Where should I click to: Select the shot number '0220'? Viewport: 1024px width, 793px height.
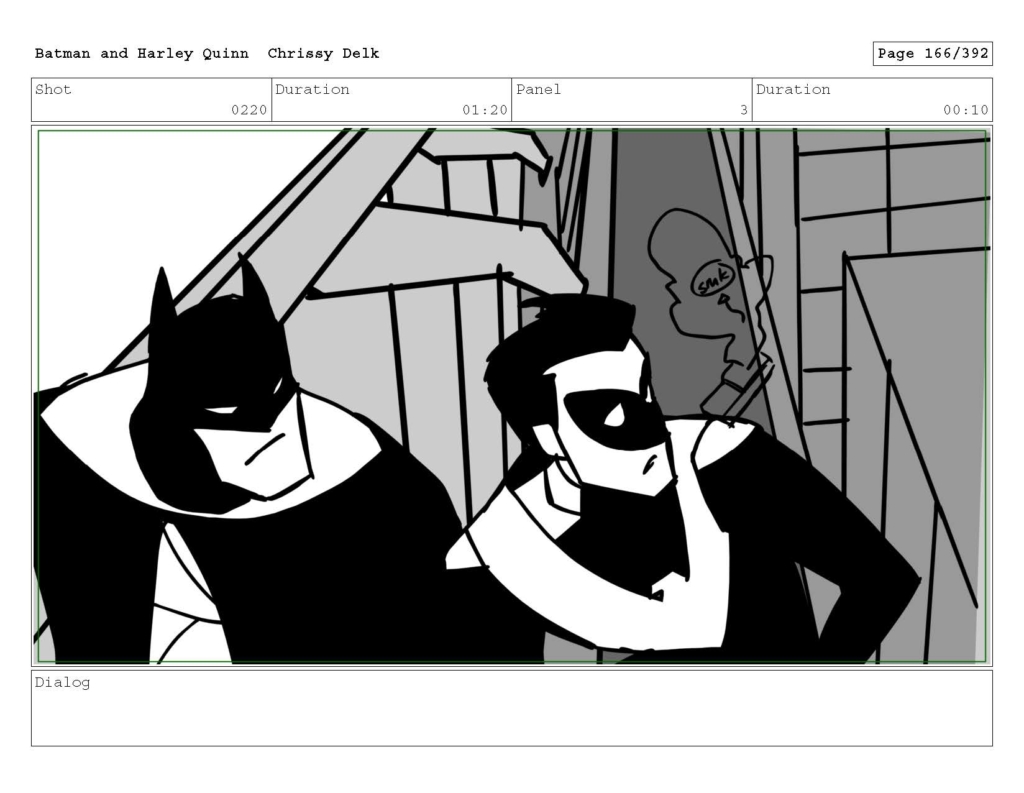(x=249, y=110)
